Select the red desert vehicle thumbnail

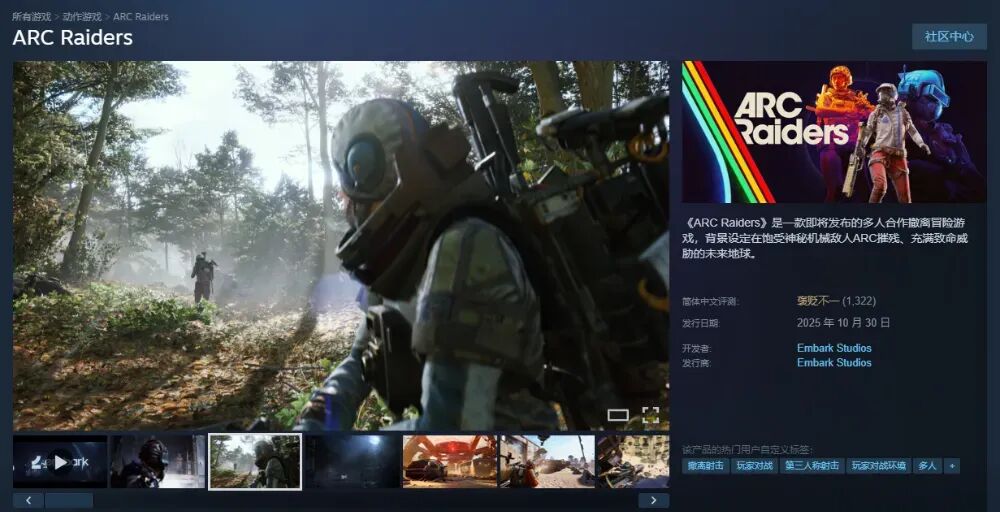coord(449,462)
